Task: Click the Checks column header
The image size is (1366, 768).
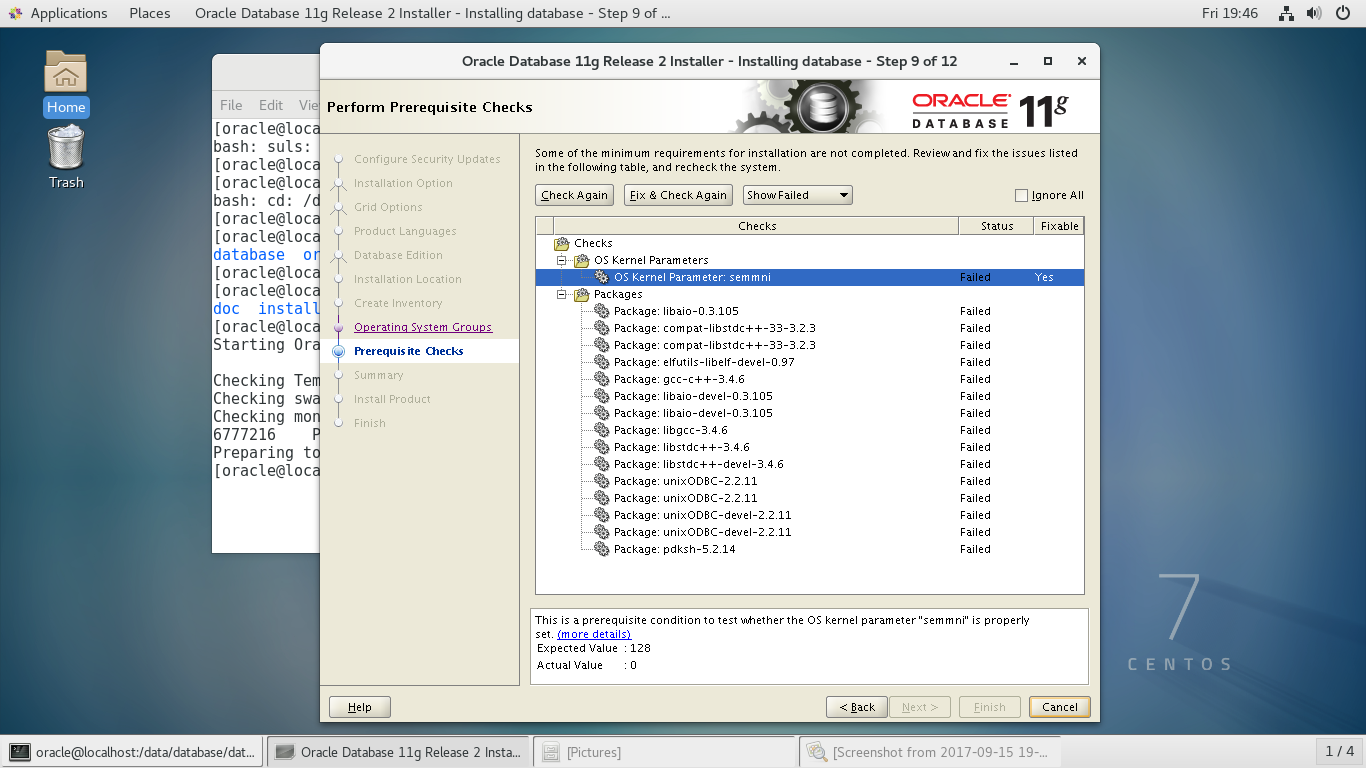Action: point(756,226)
